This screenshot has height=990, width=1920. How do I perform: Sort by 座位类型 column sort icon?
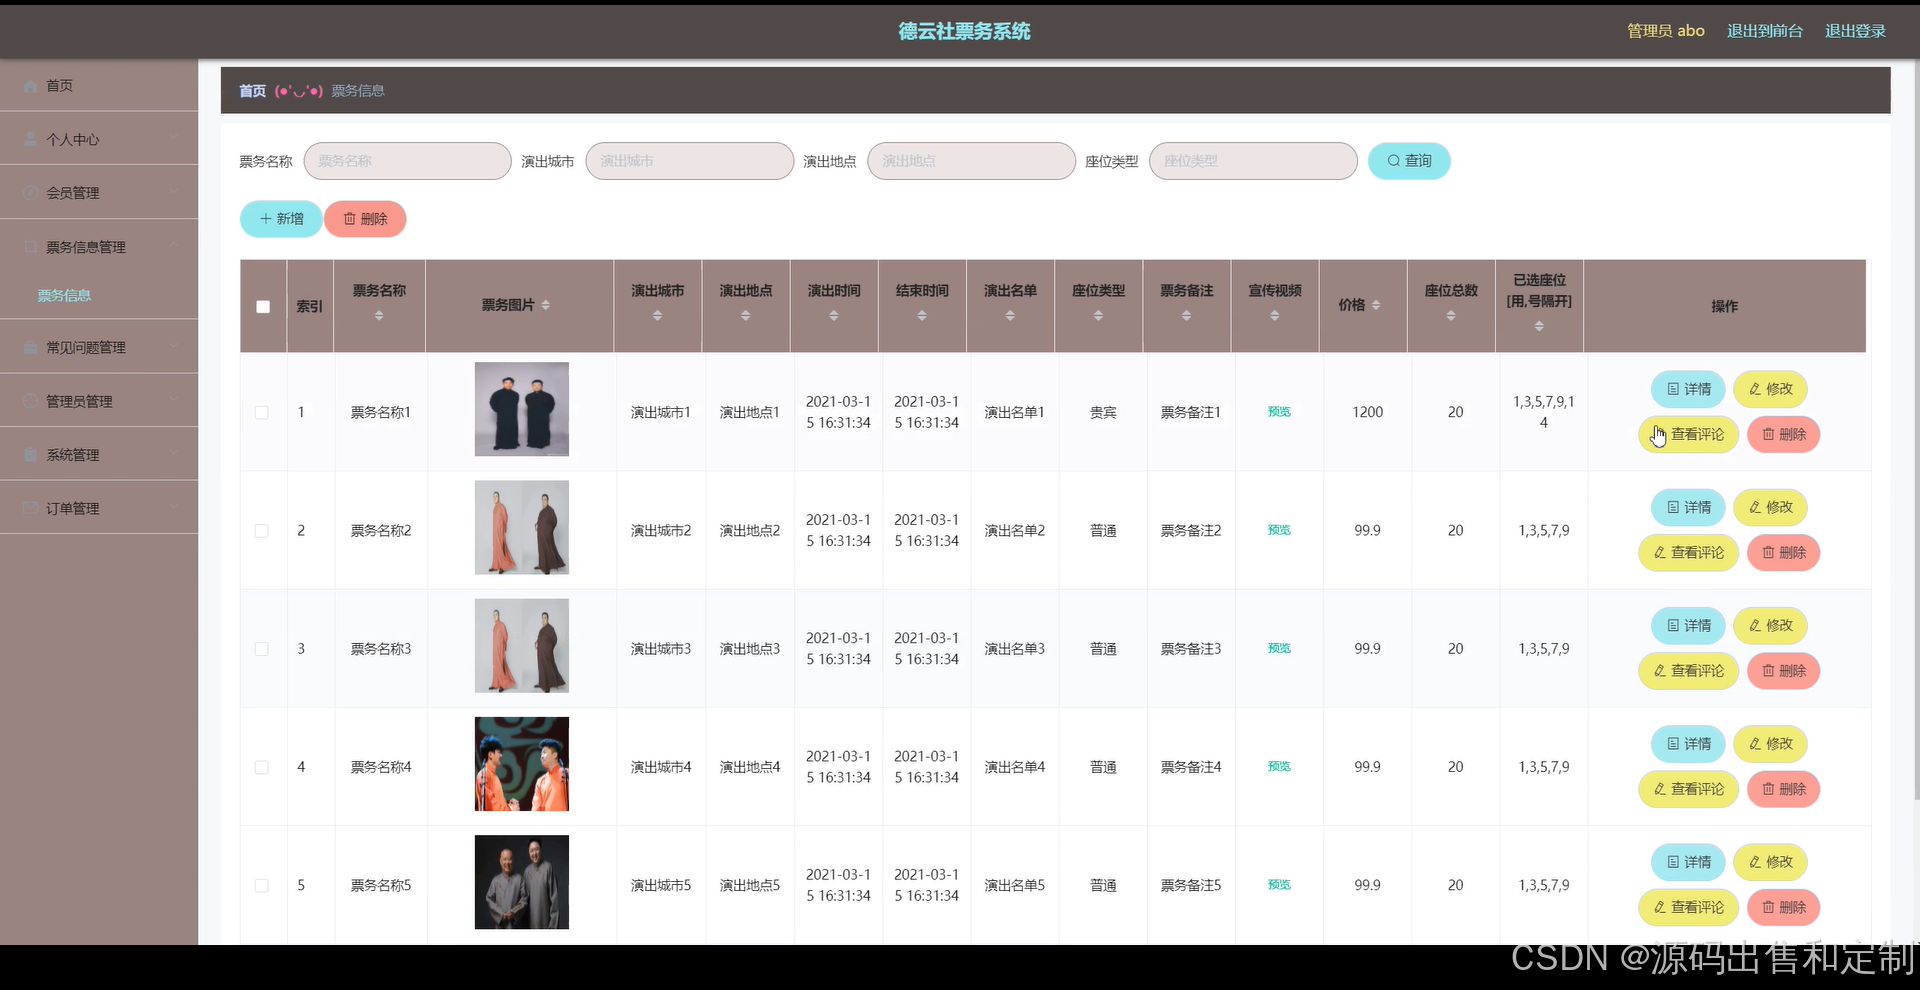[x=1098, y=316]
